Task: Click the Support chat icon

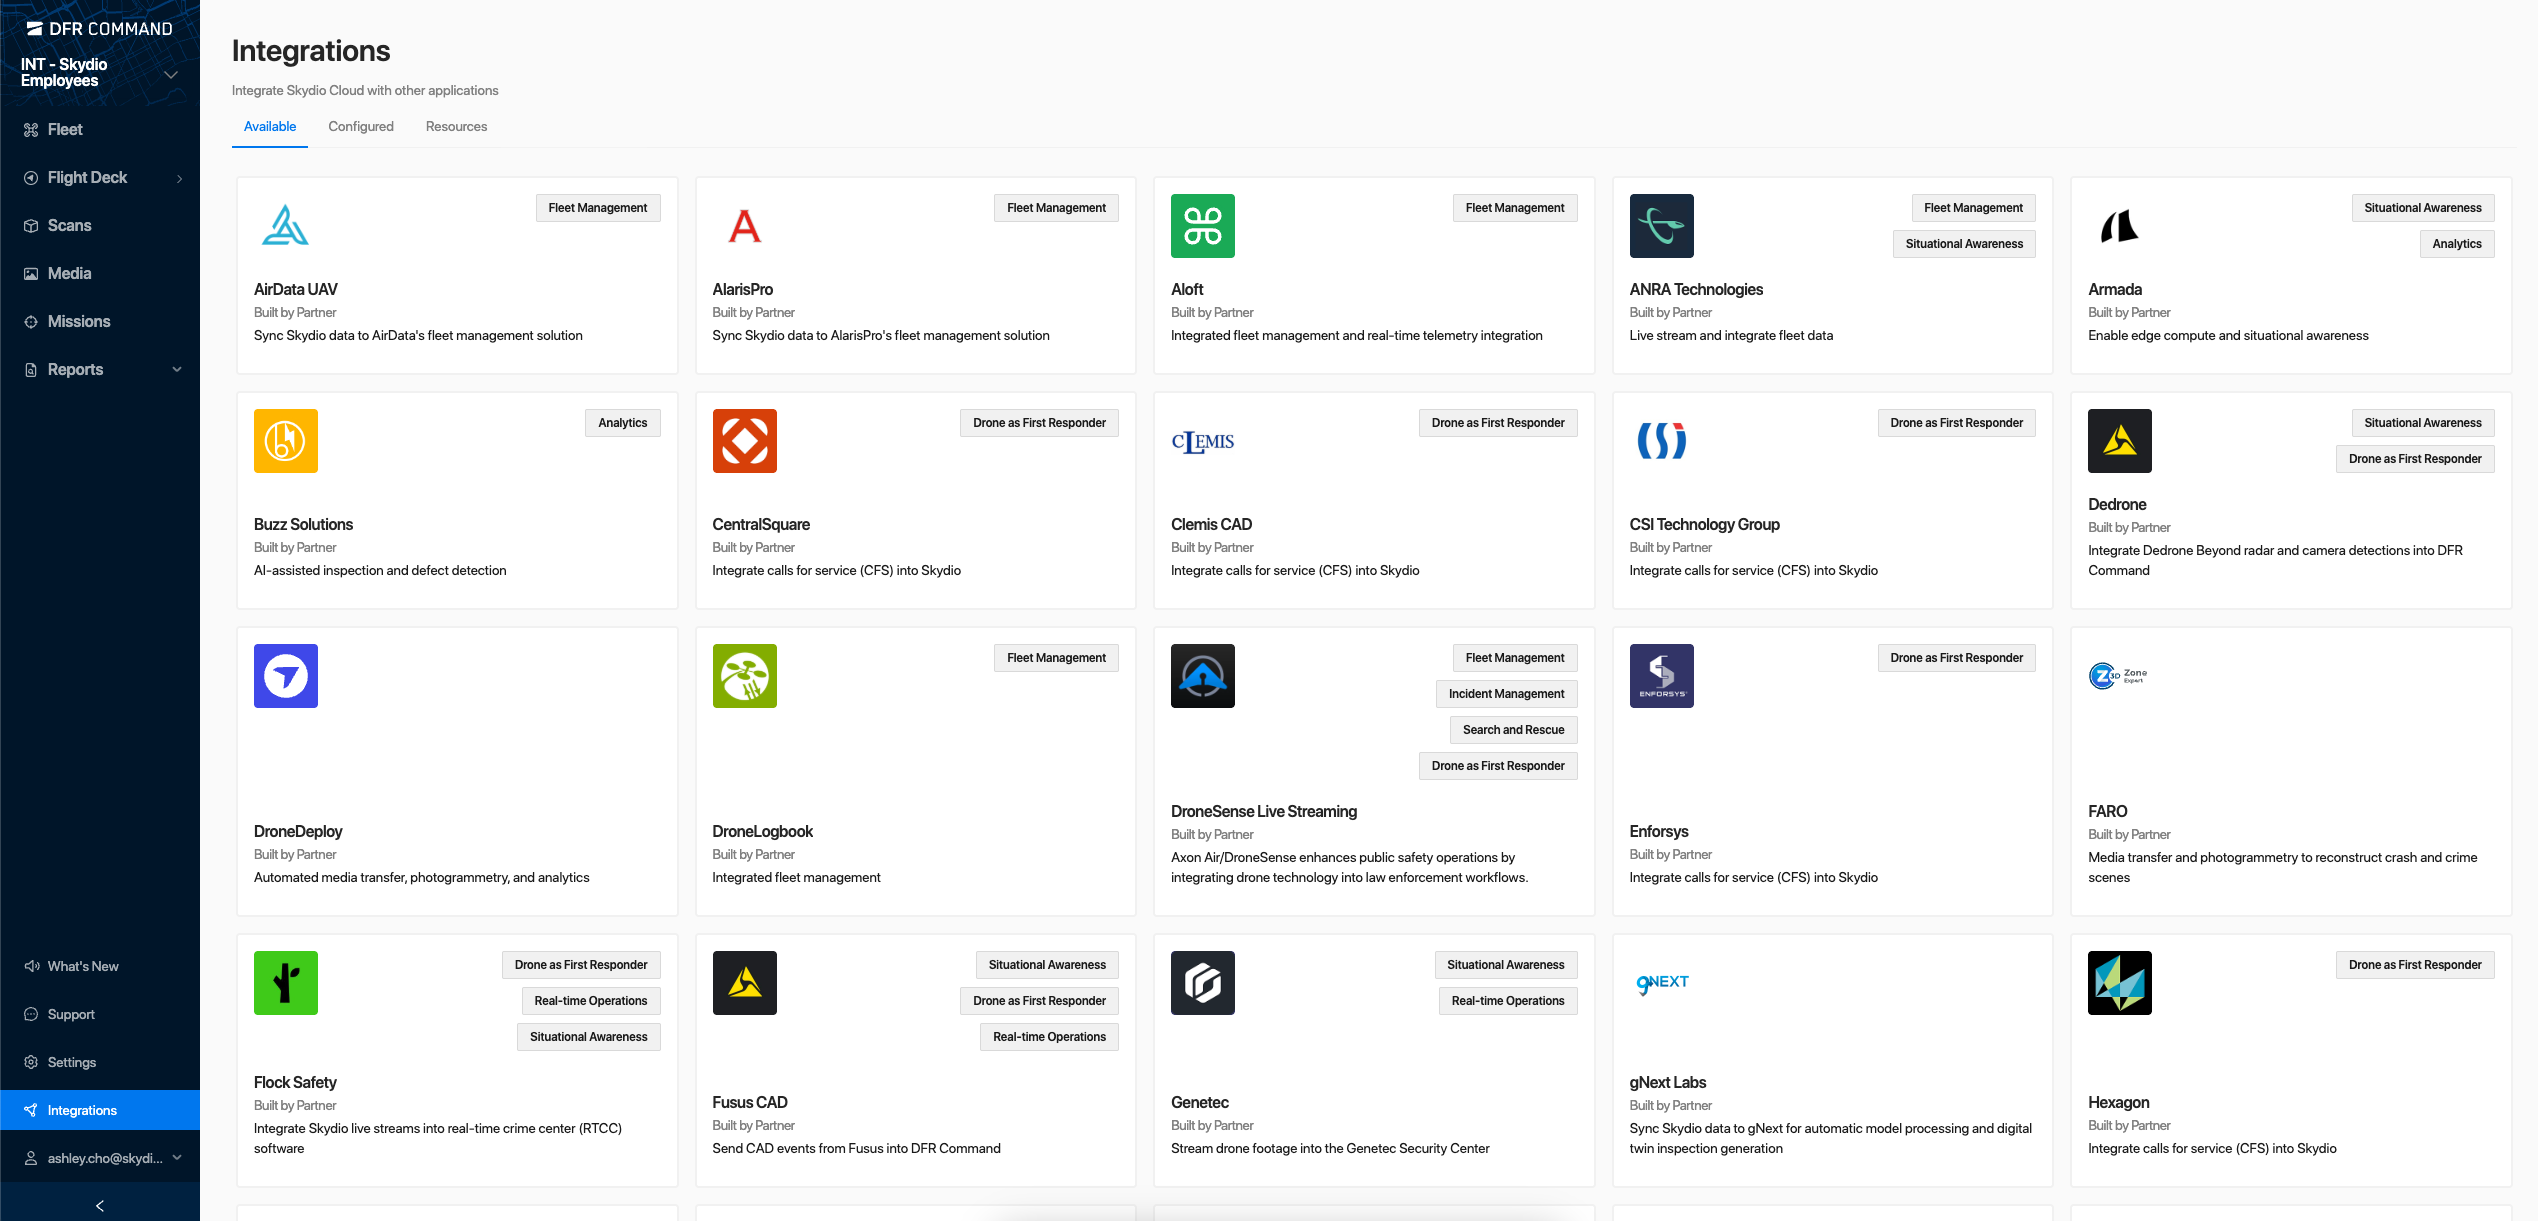Action: (31, 1014)
